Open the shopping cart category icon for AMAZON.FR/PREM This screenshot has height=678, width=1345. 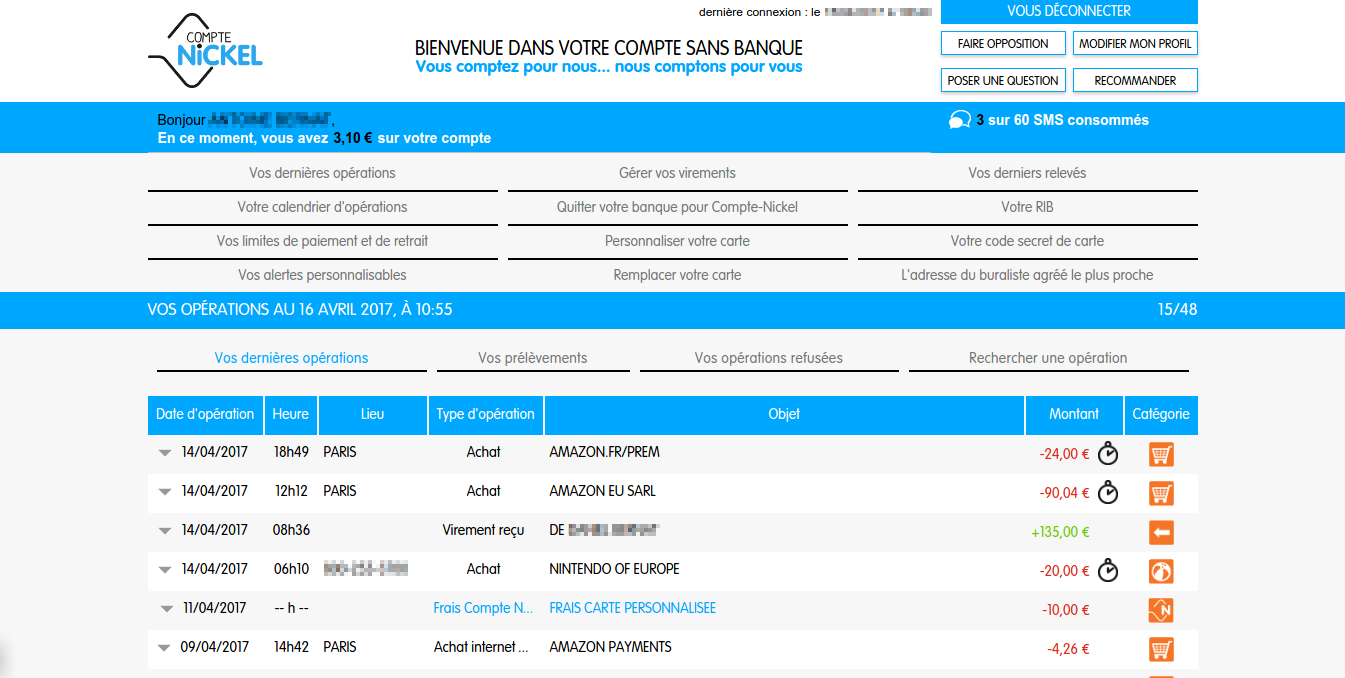tap(1161, 454)
